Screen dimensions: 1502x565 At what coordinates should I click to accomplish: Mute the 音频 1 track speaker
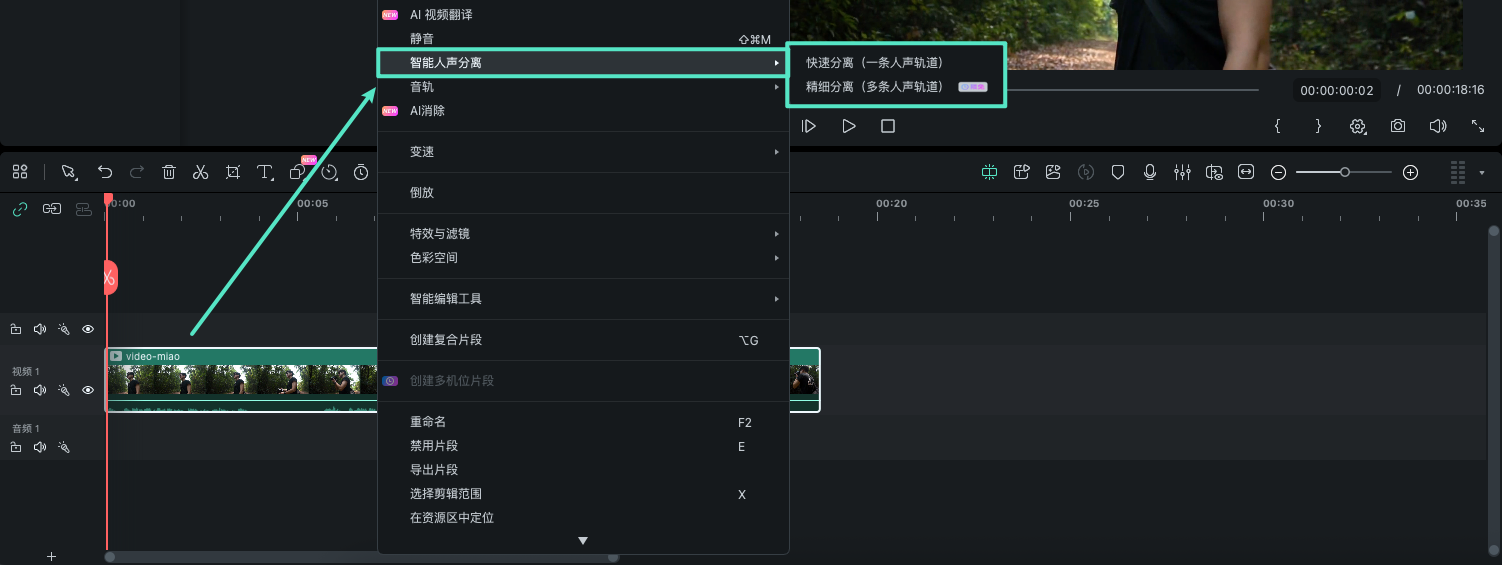click(x=40, y=447)
